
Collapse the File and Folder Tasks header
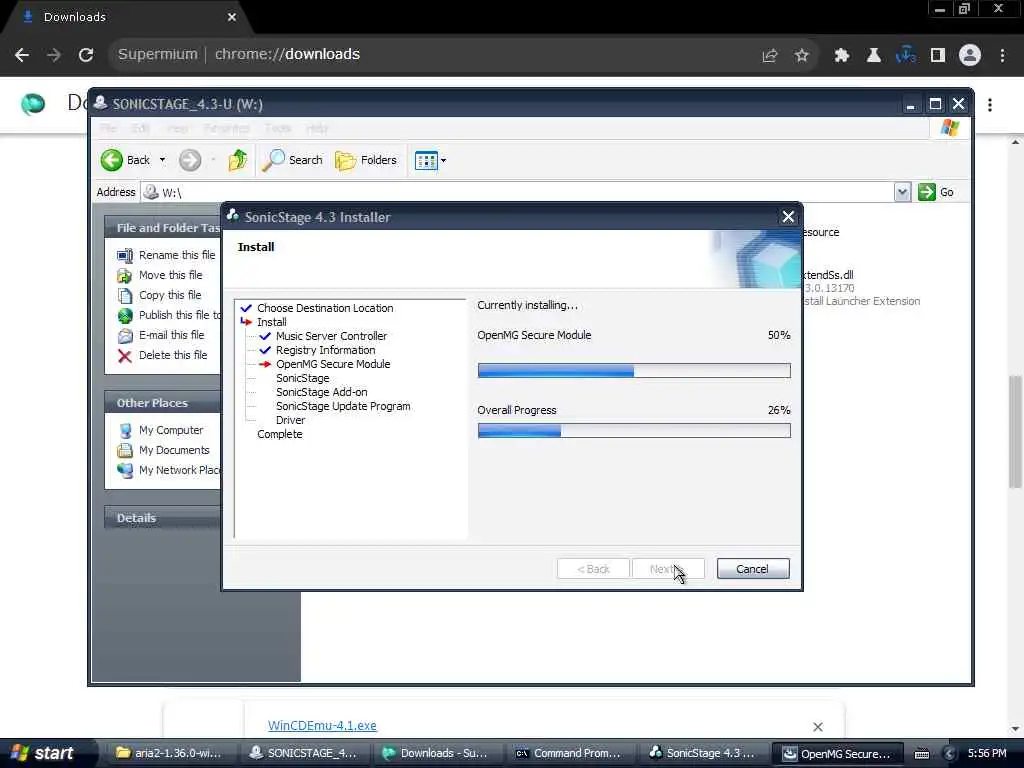click(x=162, y=228)
